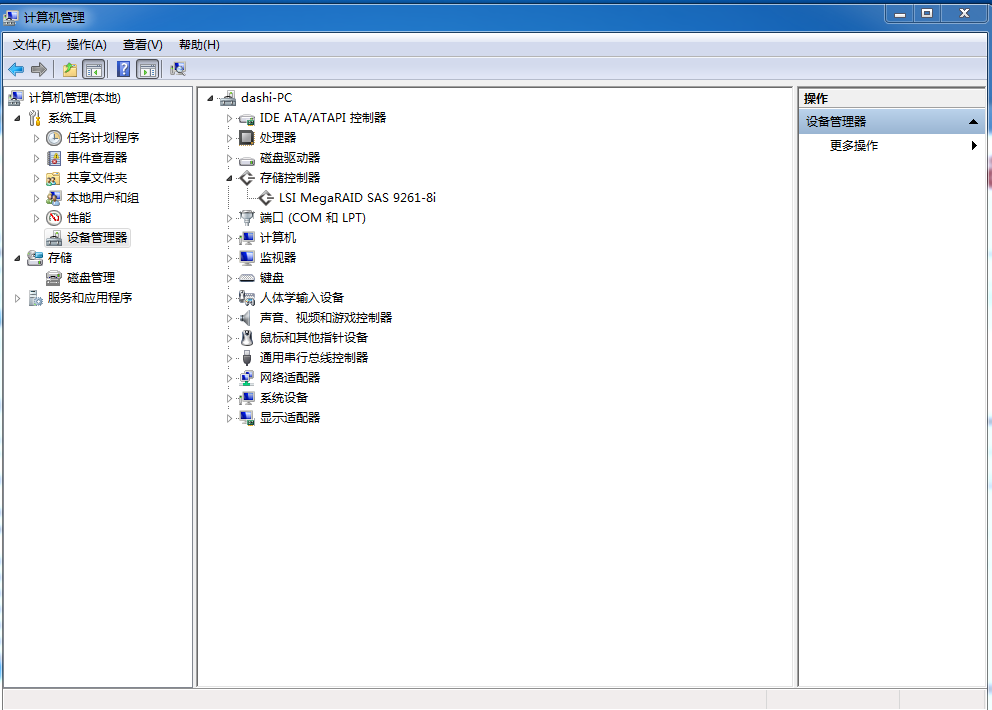
Task: Select 计算机管理(本地) root item
Action: 75,97
